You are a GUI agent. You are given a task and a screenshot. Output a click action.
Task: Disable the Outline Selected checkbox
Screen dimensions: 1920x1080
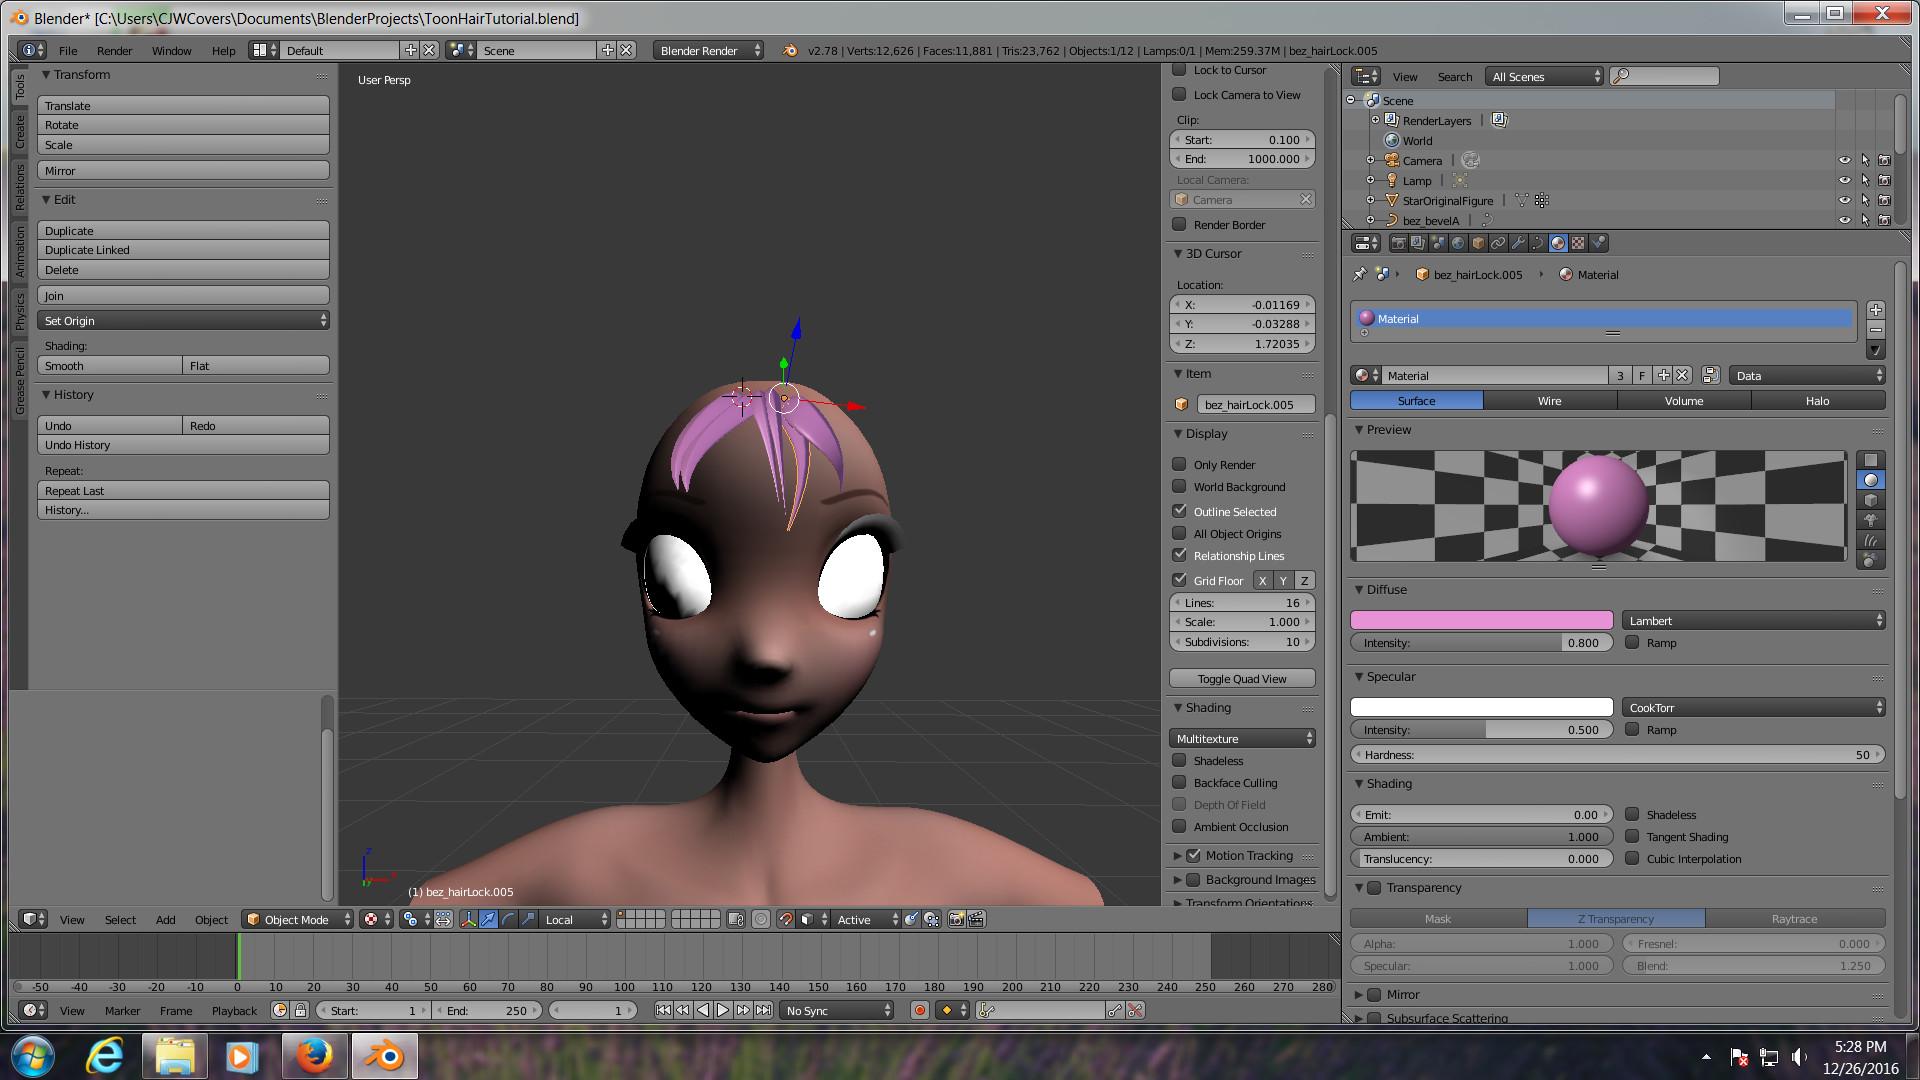pyautogui.click(x=1180, y=511)
